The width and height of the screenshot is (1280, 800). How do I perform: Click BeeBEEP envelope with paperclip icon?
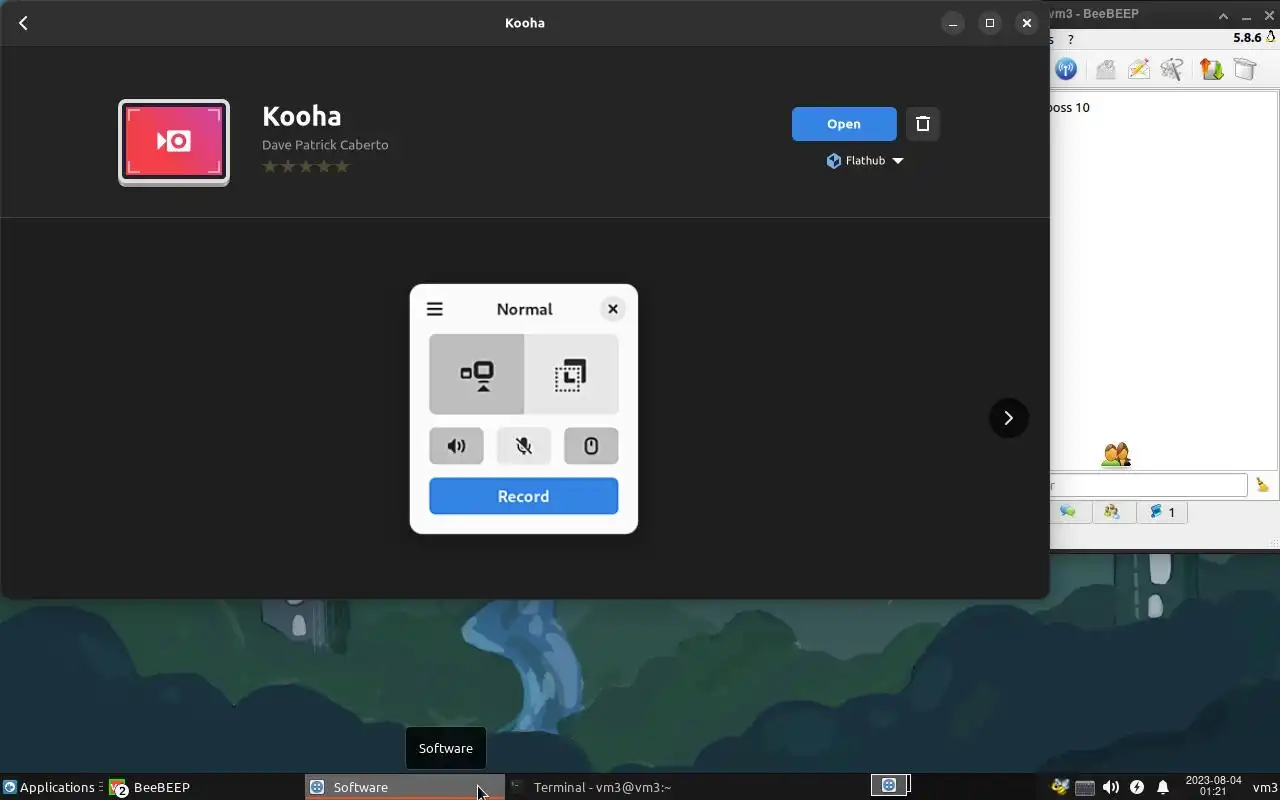tap(1105, 69)
